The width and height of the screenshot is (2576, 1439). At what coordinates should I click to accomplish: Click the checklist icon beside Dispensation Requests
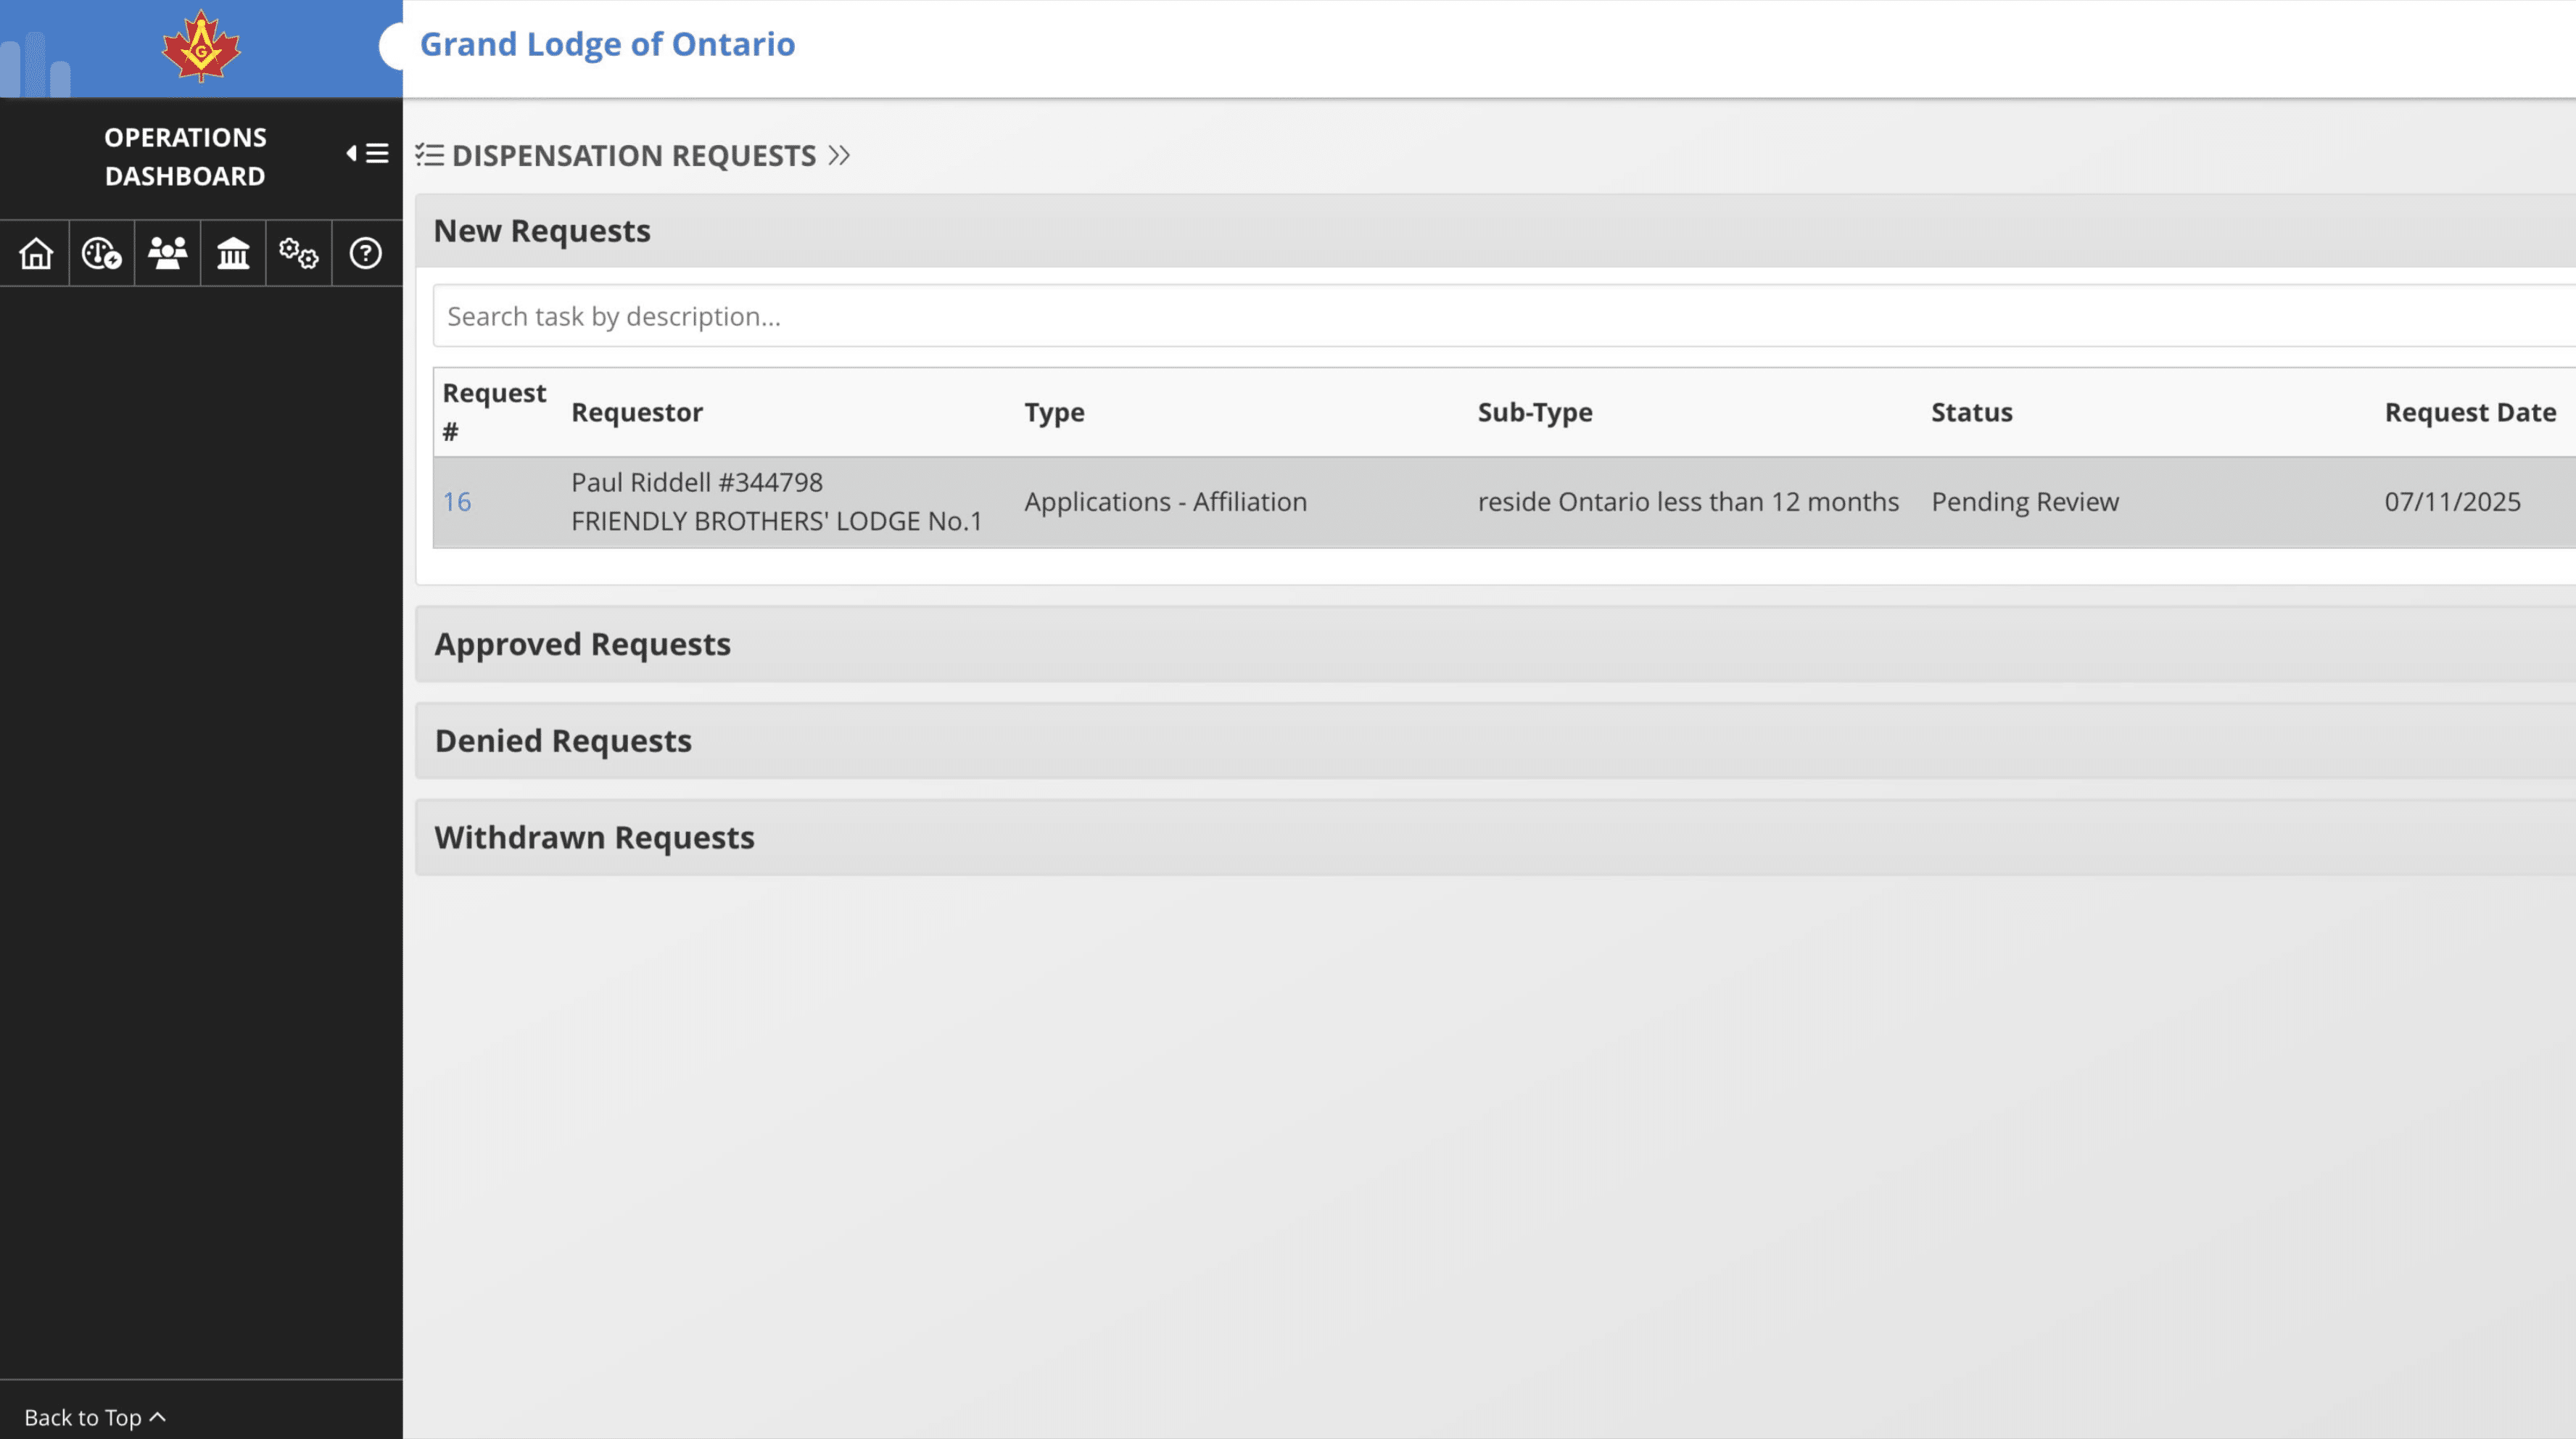click(430, 155)
